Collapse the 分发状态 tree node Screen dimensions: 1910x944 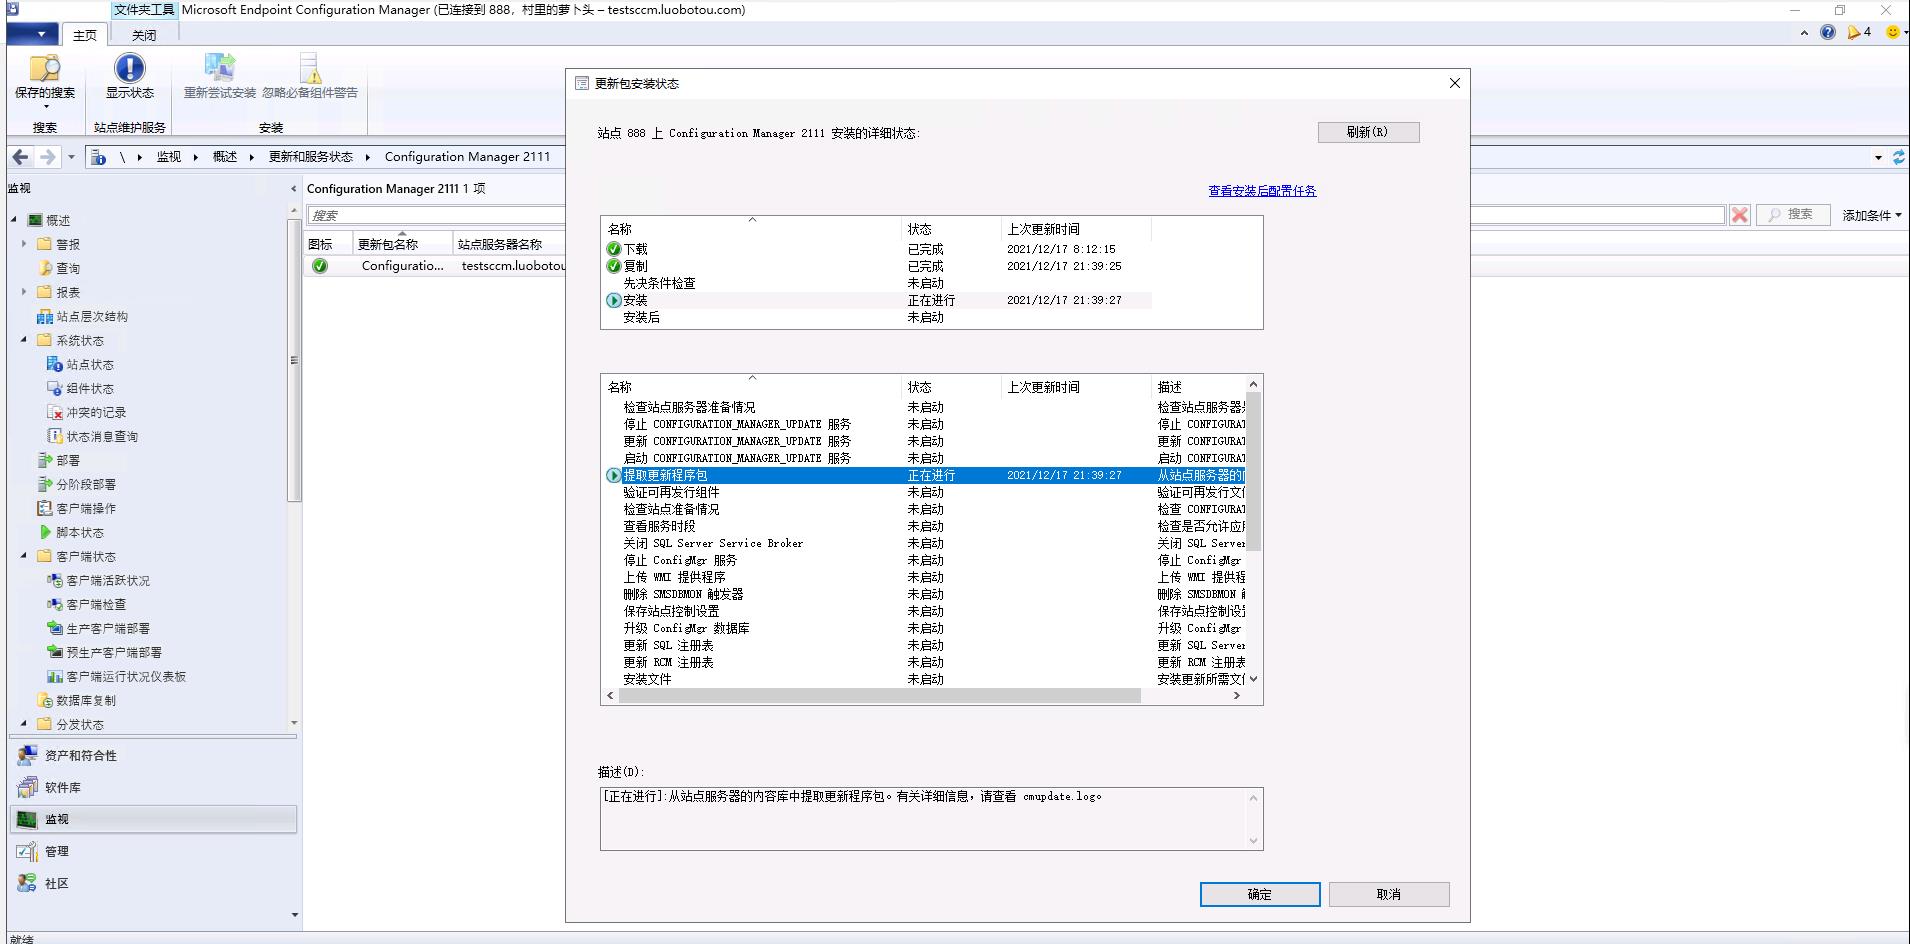24,724
